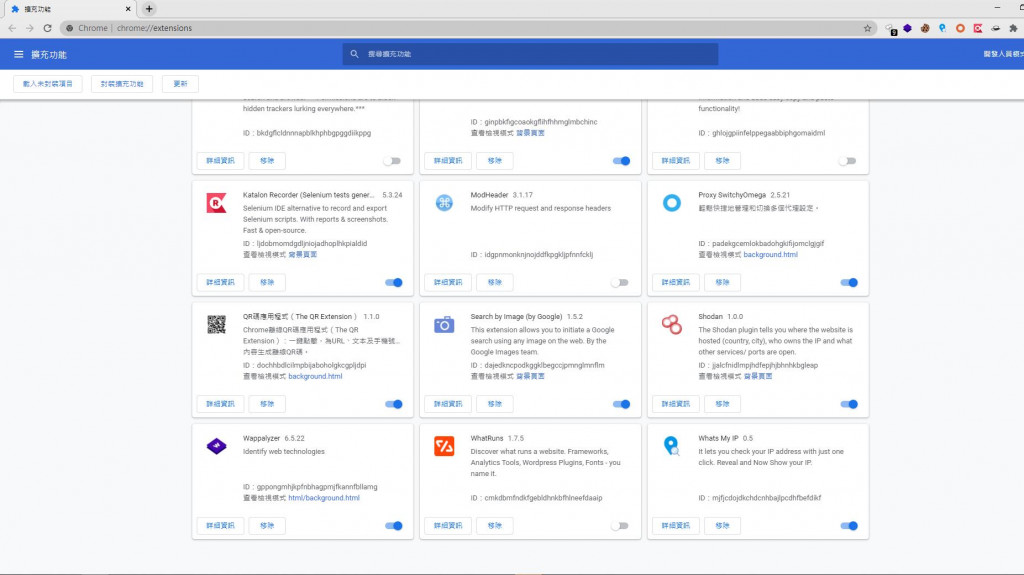Disable the toggle for extension ID ginpbkfigcoaokgflihfhhmglmbchinc

621,161
